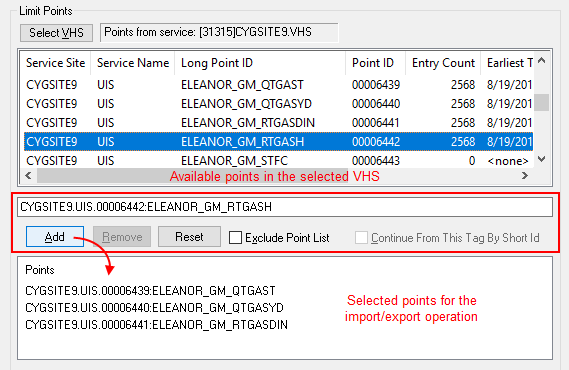
Task: Click the list's vertical scroll up arrow
Action: 542,61
